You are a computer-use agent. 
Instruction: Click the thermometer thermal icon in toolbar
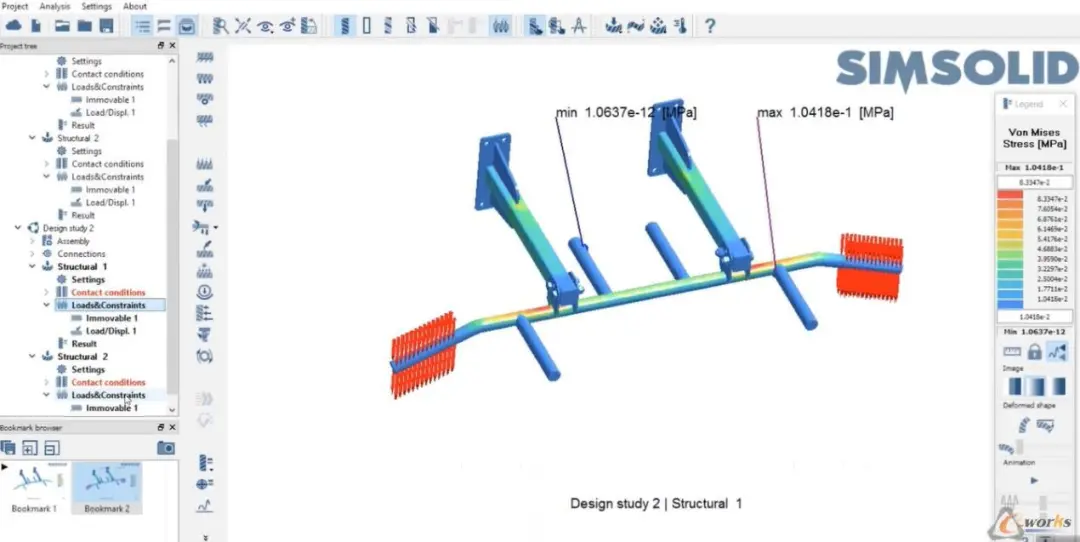tap(680, 26)
